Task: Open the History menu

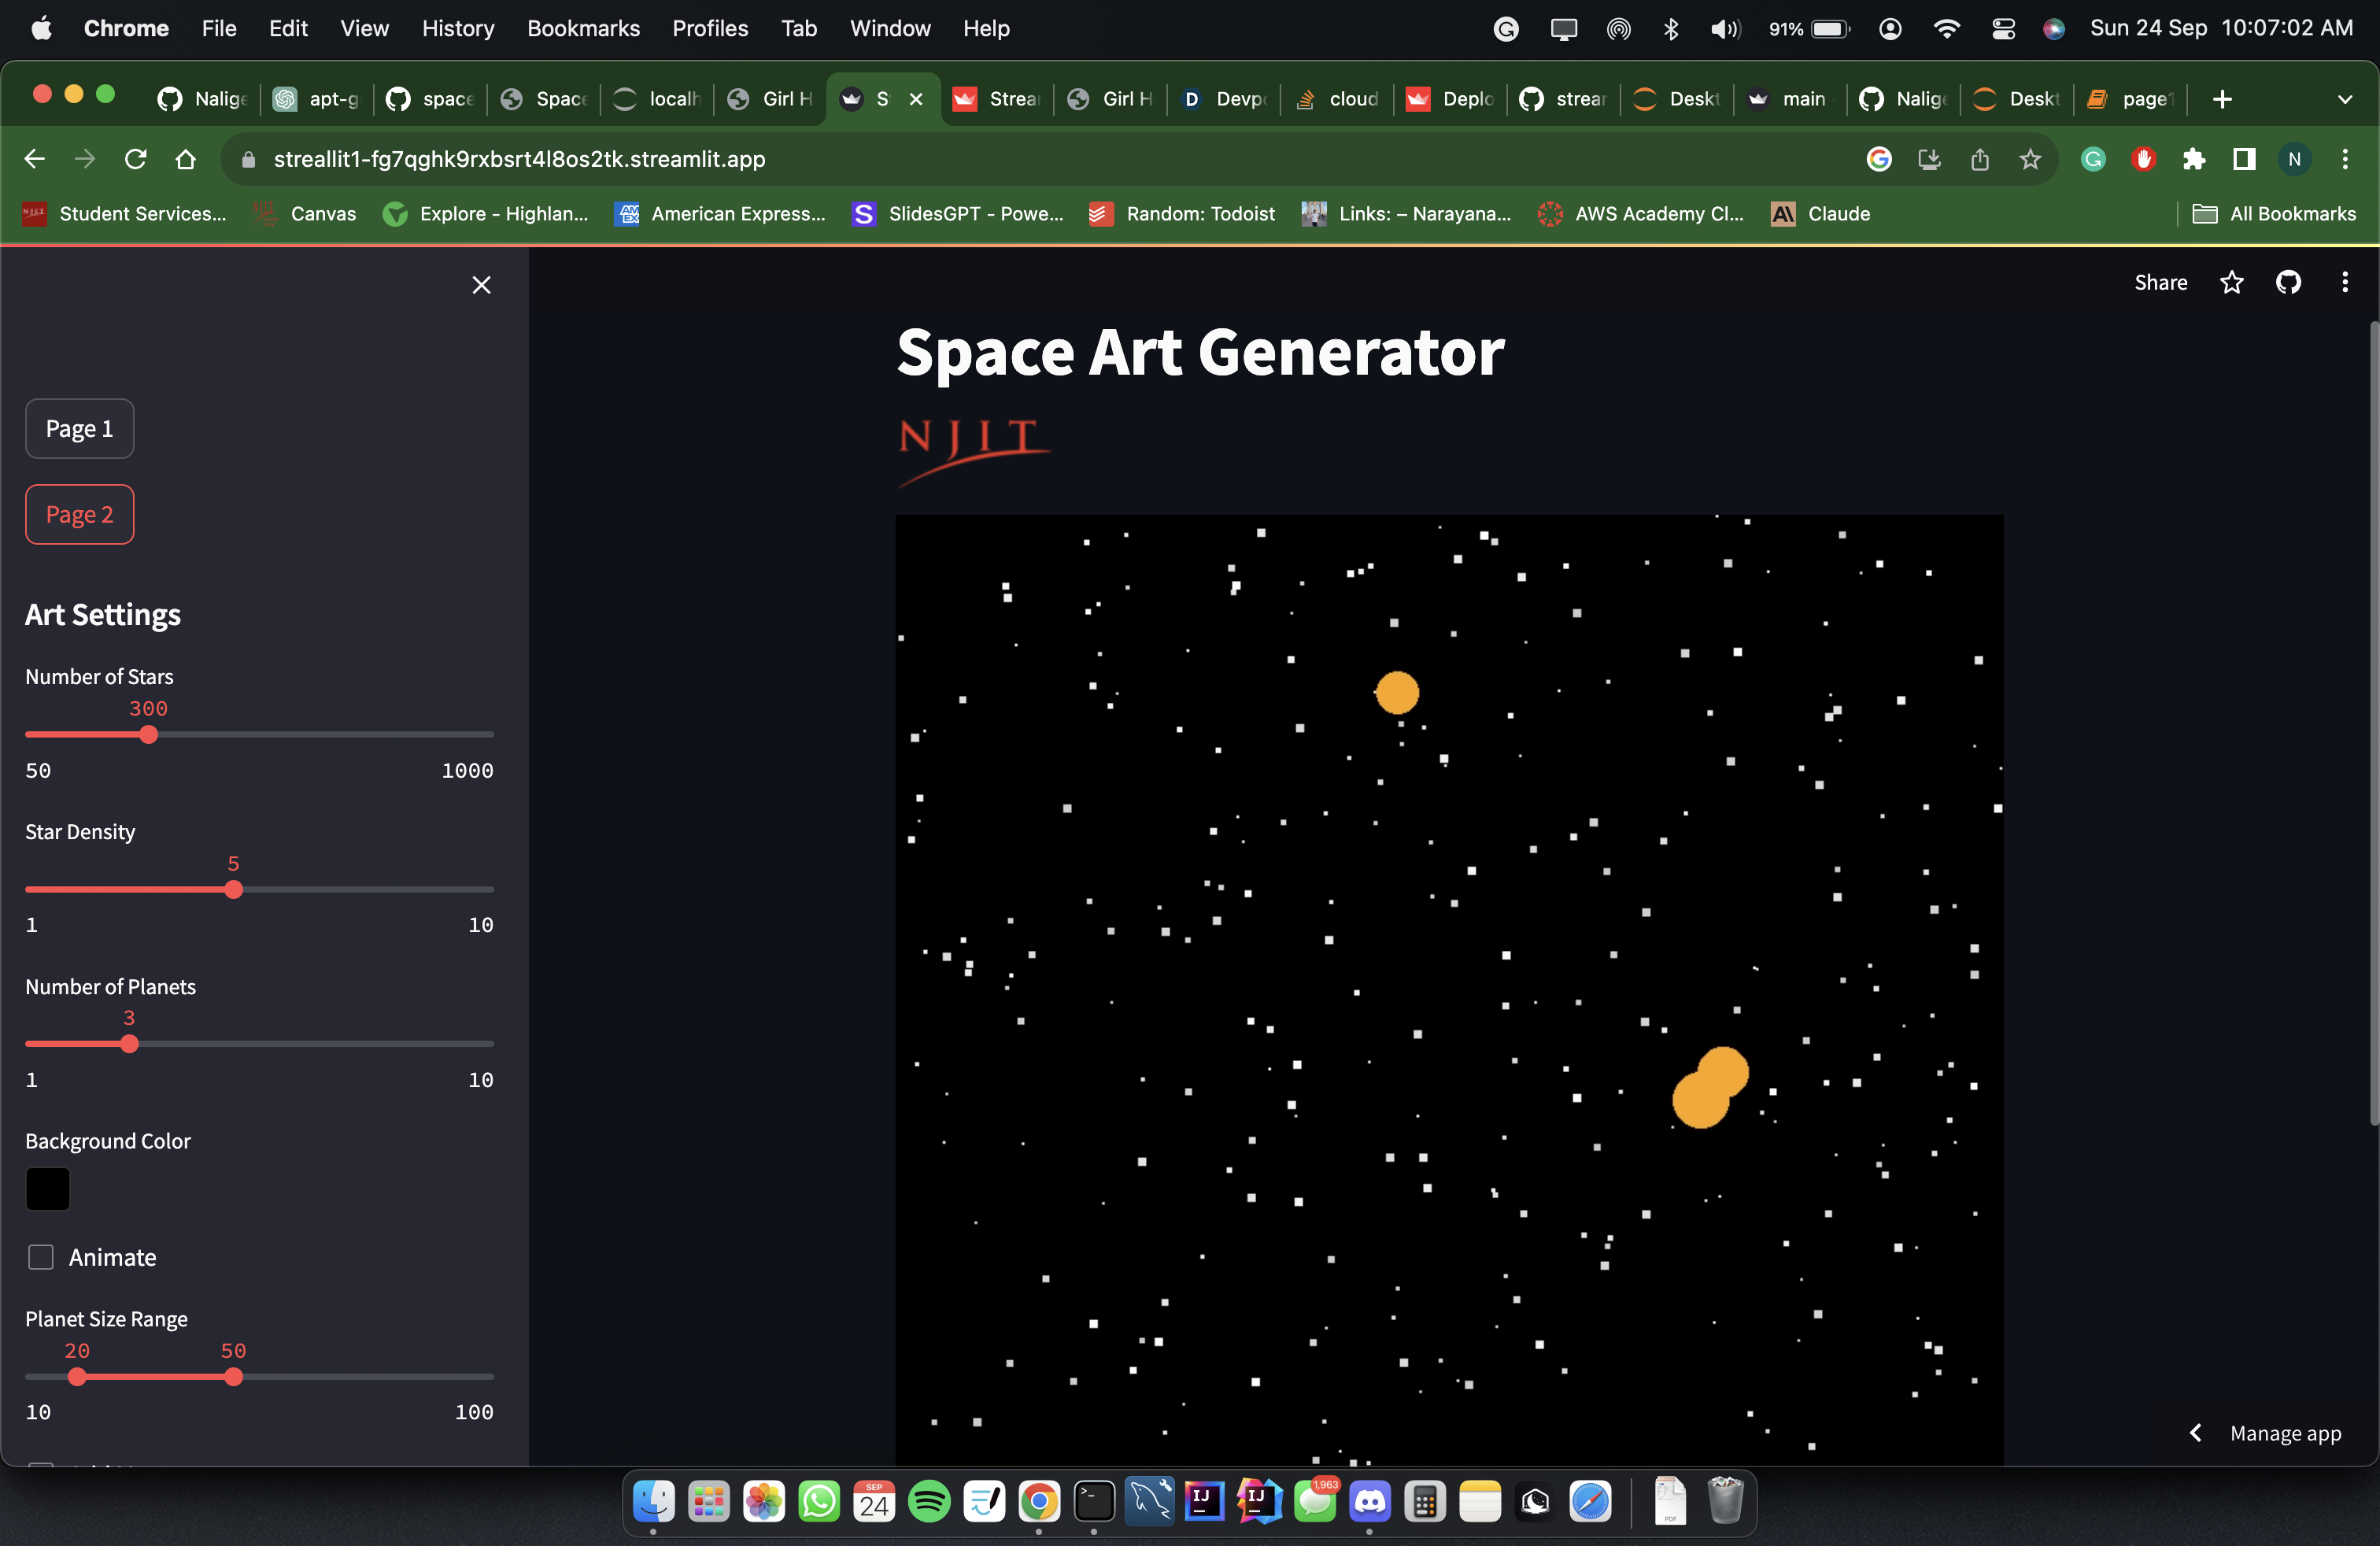Action: click(x=458, y=28)
